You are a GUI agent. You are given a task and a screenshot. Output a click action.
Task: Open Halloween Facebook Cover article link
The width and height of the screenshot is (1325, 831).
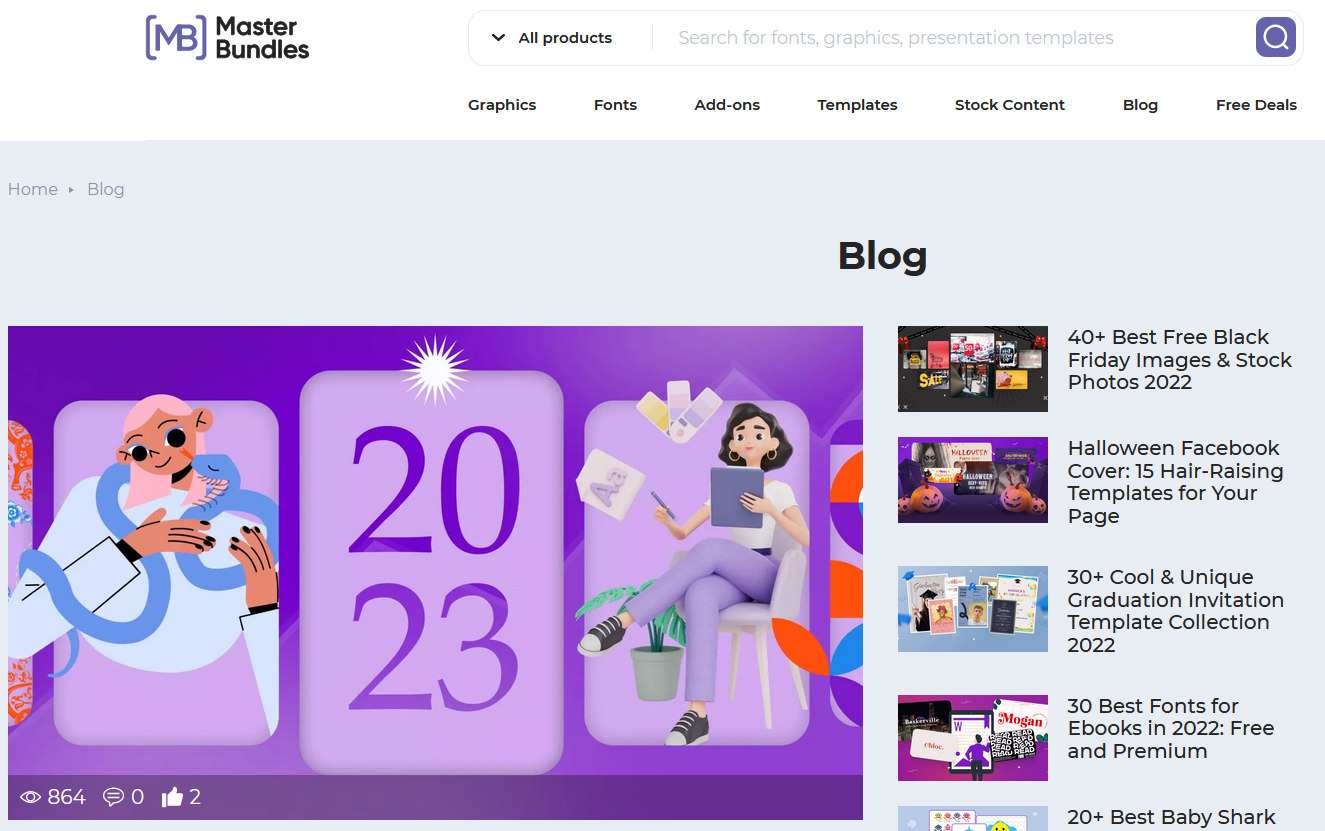coord(1175,482)
